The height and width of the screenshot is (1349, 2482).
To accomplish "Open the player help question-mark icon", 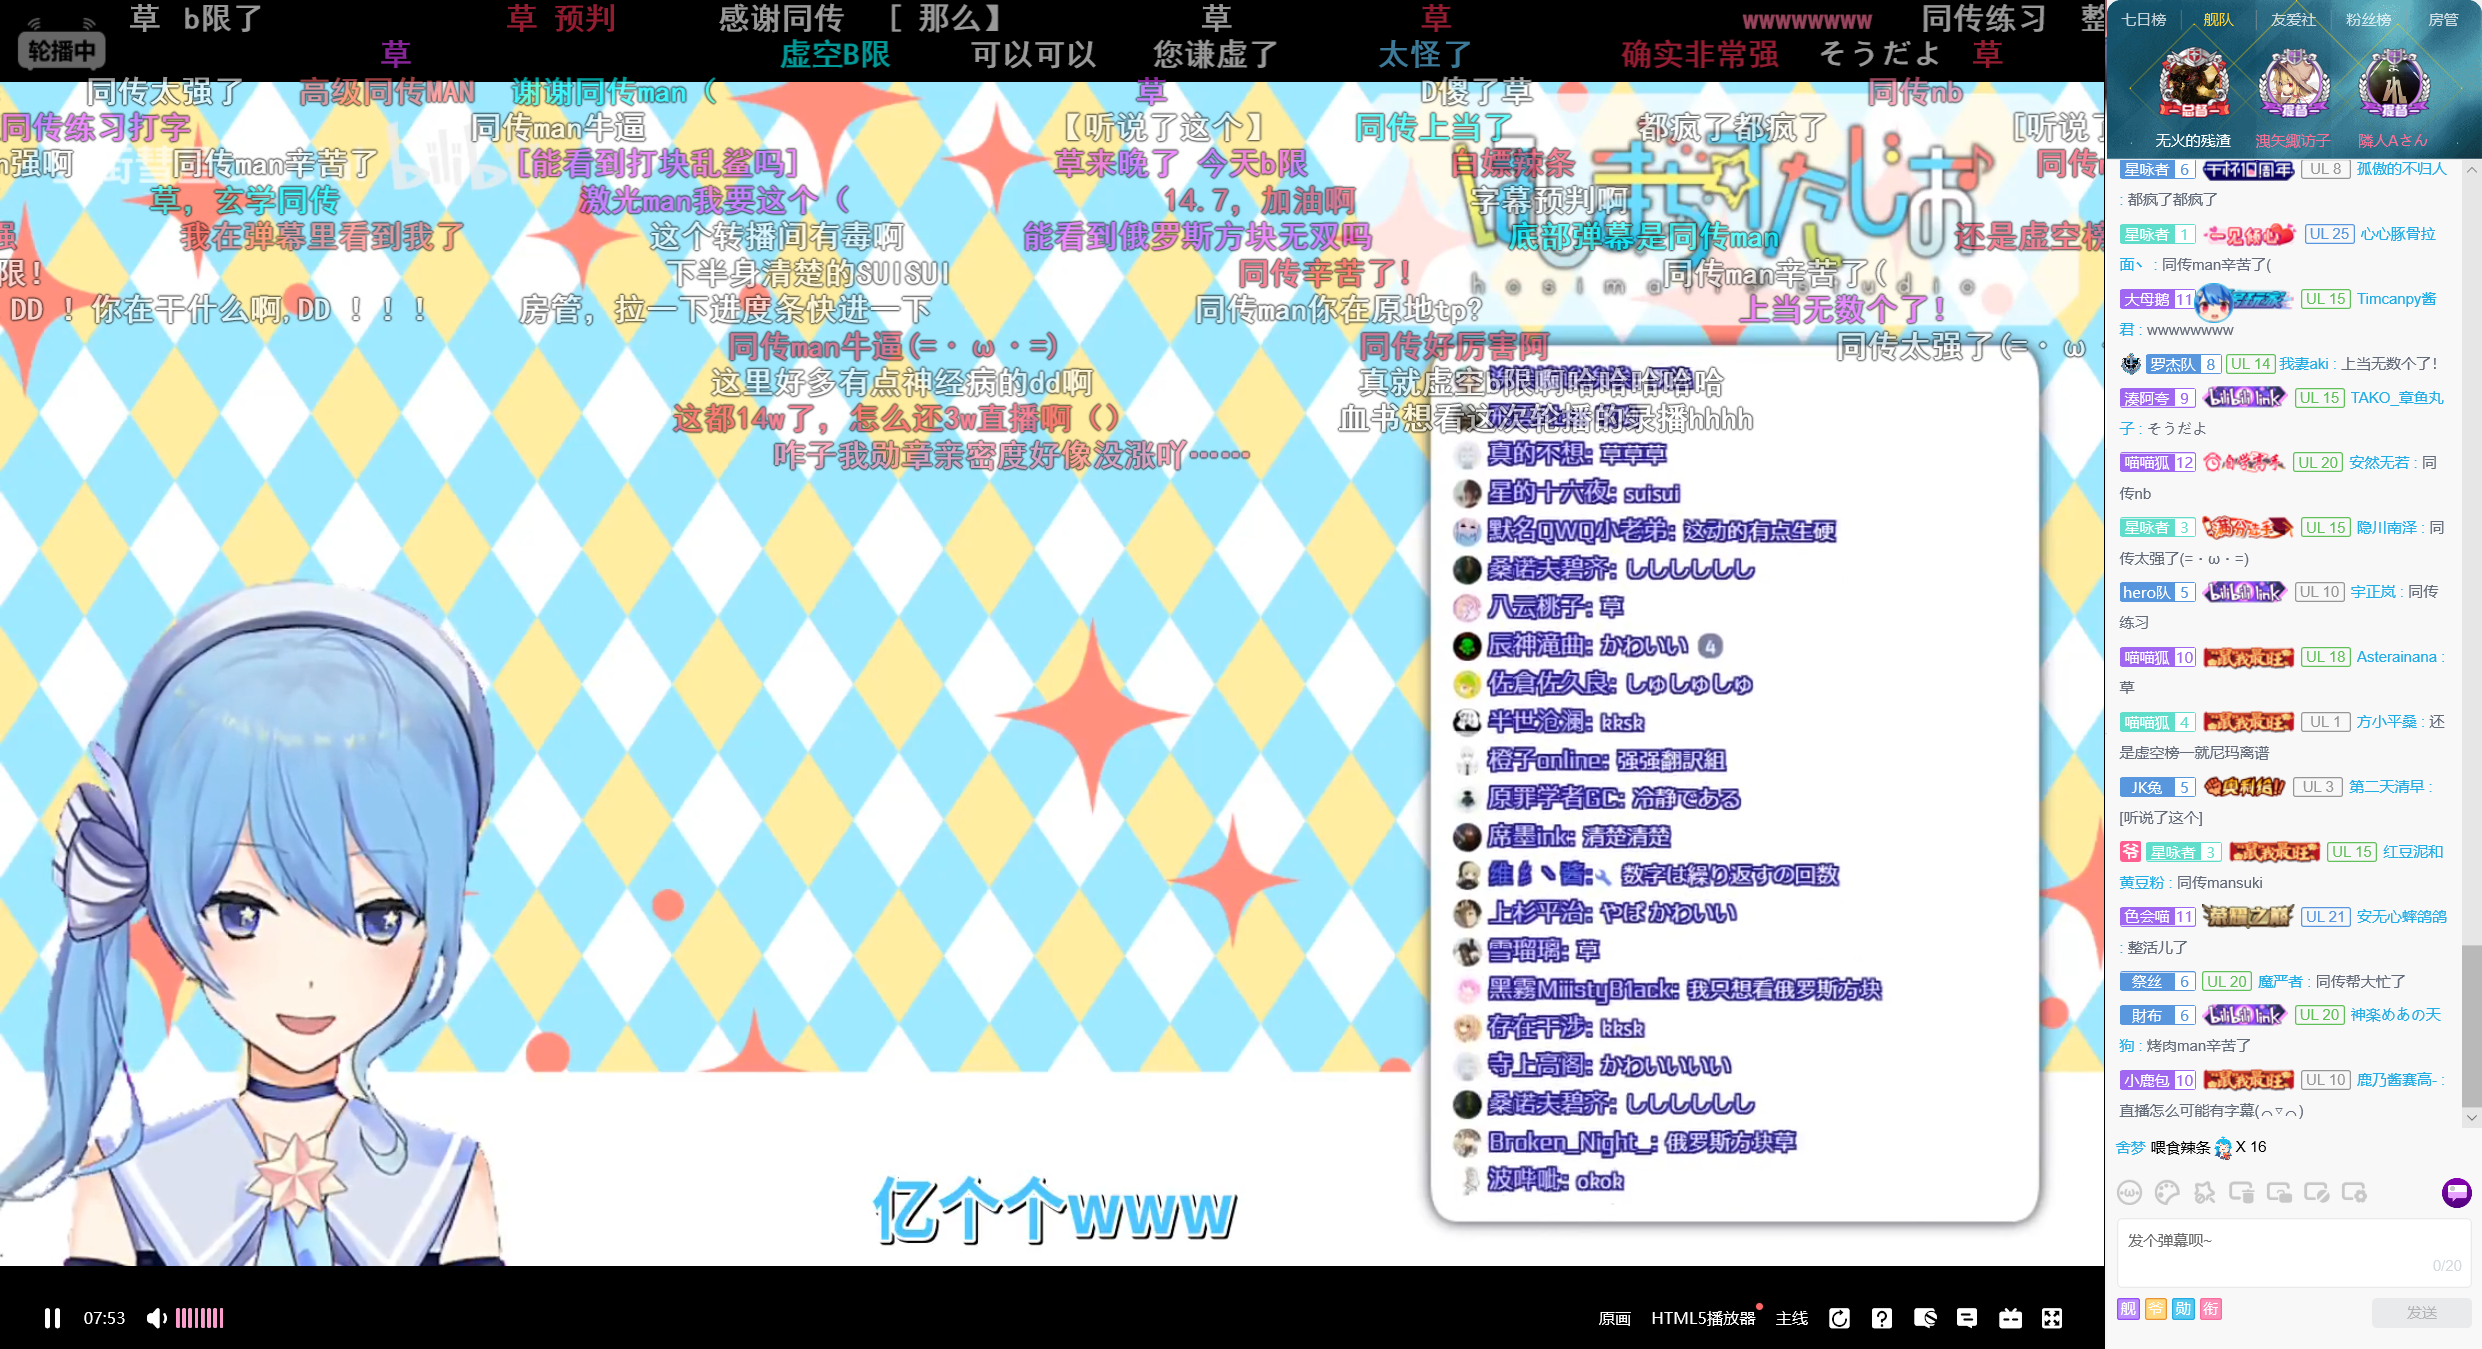I will pyautogui.click(x=1882, y=1318).
